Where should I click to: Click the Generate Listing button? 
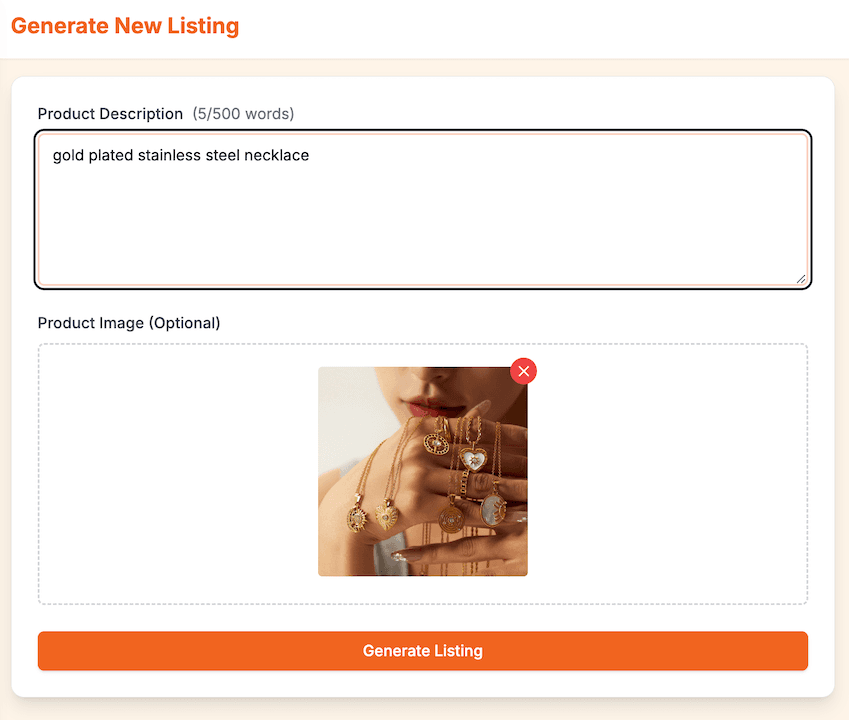[x=422, y=650]
